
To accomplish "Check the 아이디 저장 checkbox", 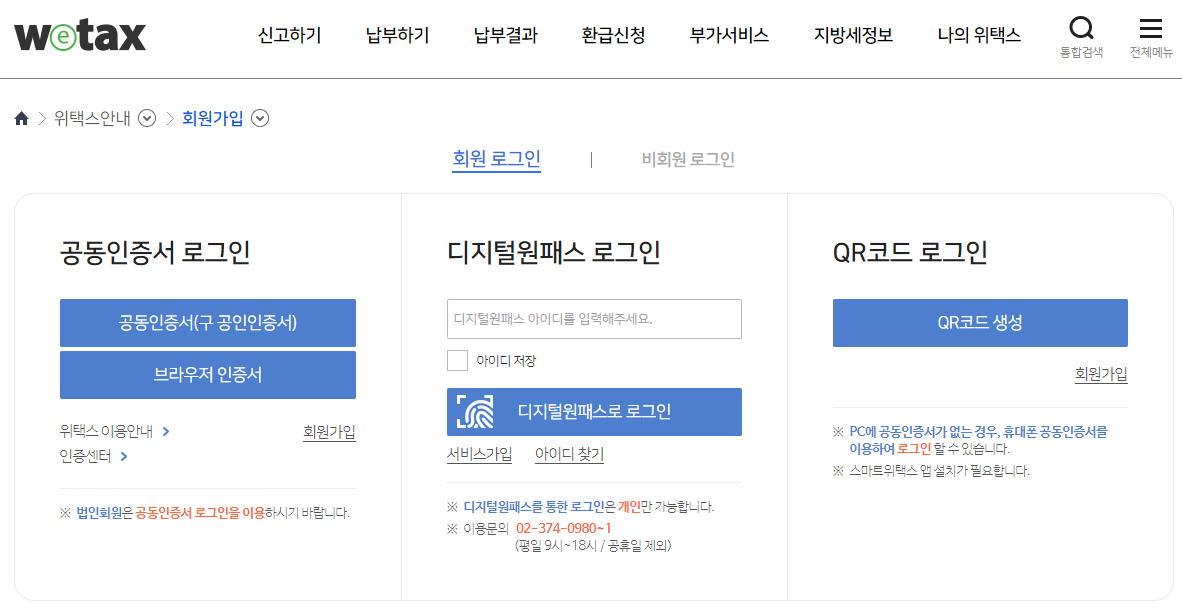I will [458, 360].
